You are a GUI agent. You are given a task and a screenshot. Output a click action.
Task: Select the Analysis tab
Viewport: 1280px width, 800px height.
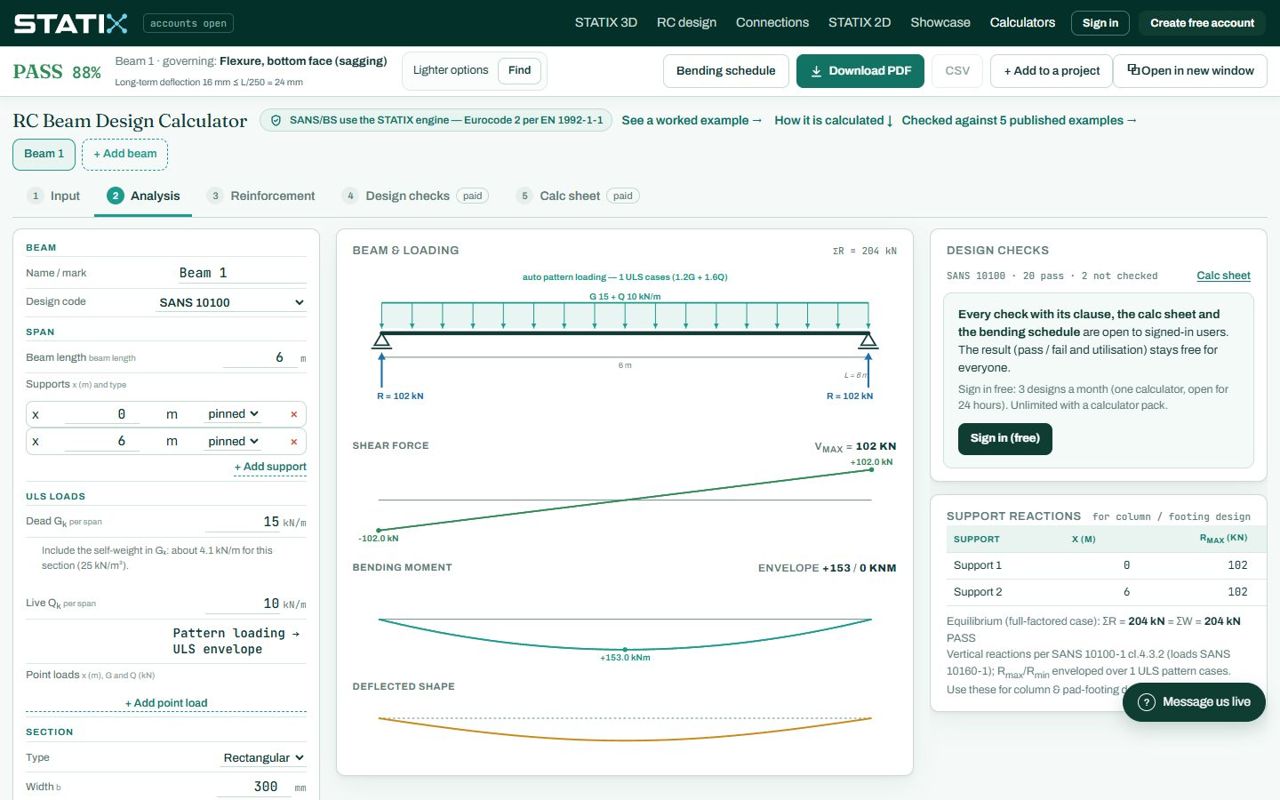tap(143, 196)
